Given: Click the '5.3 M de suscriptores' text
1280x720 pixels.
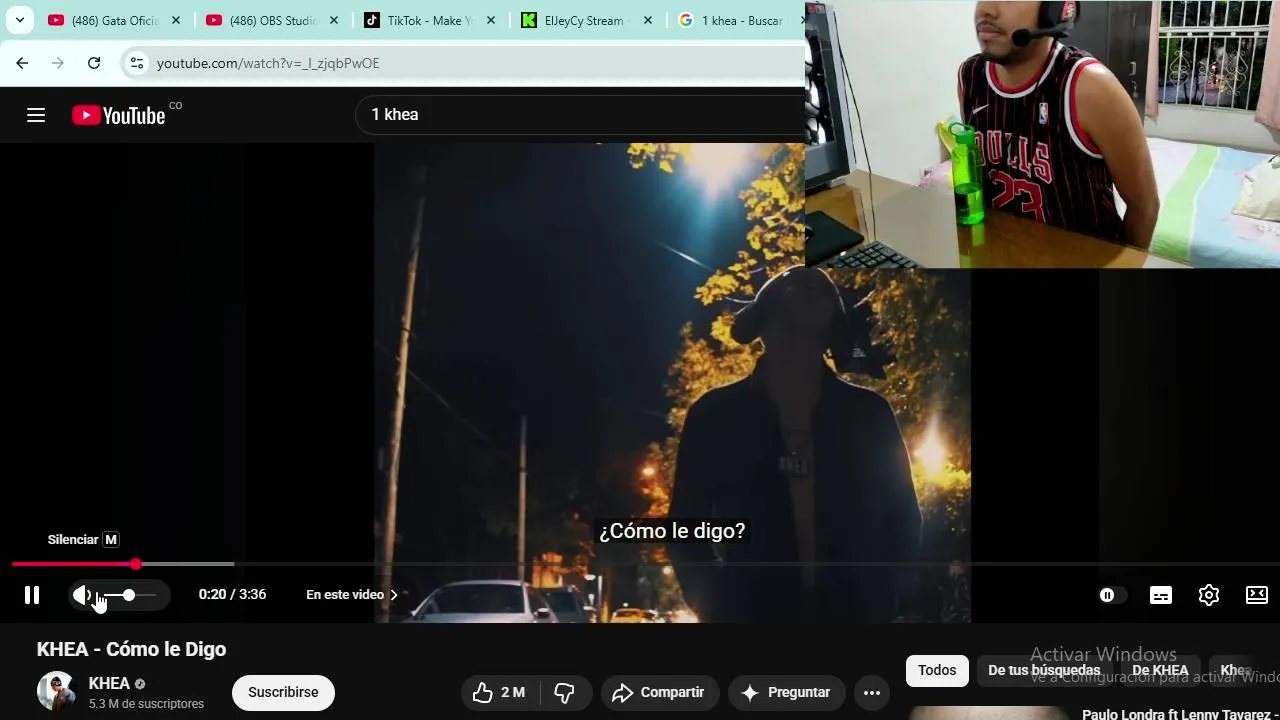Looking at the screenshot, I should (146, 704).
